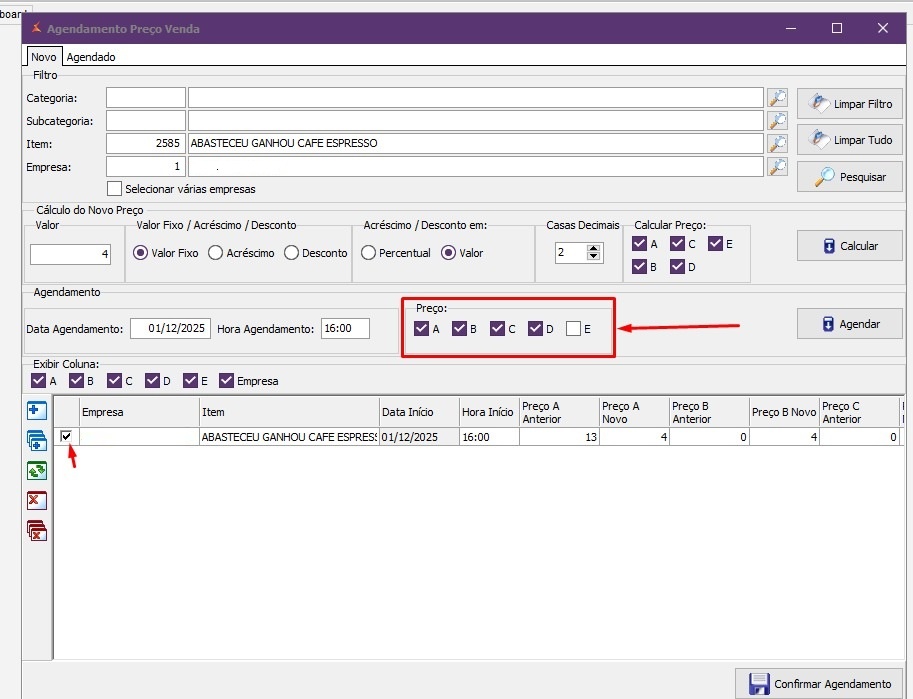Uncheck Calcular Preço B checkbox
This screenshot has height=699, width=913.
639,267
